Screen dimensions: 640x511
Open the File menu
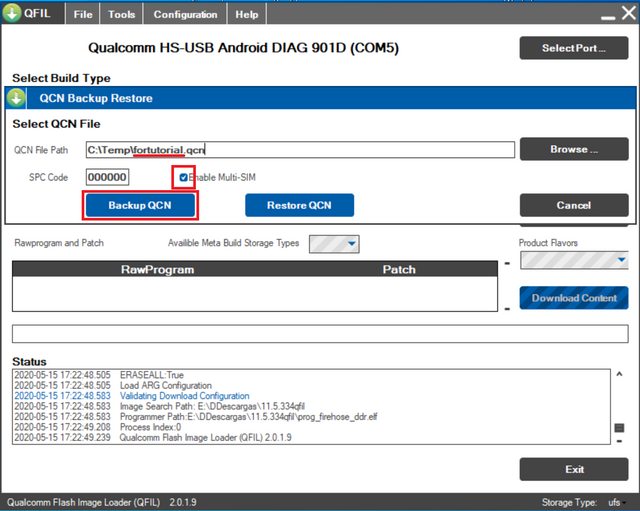[83, 14]
